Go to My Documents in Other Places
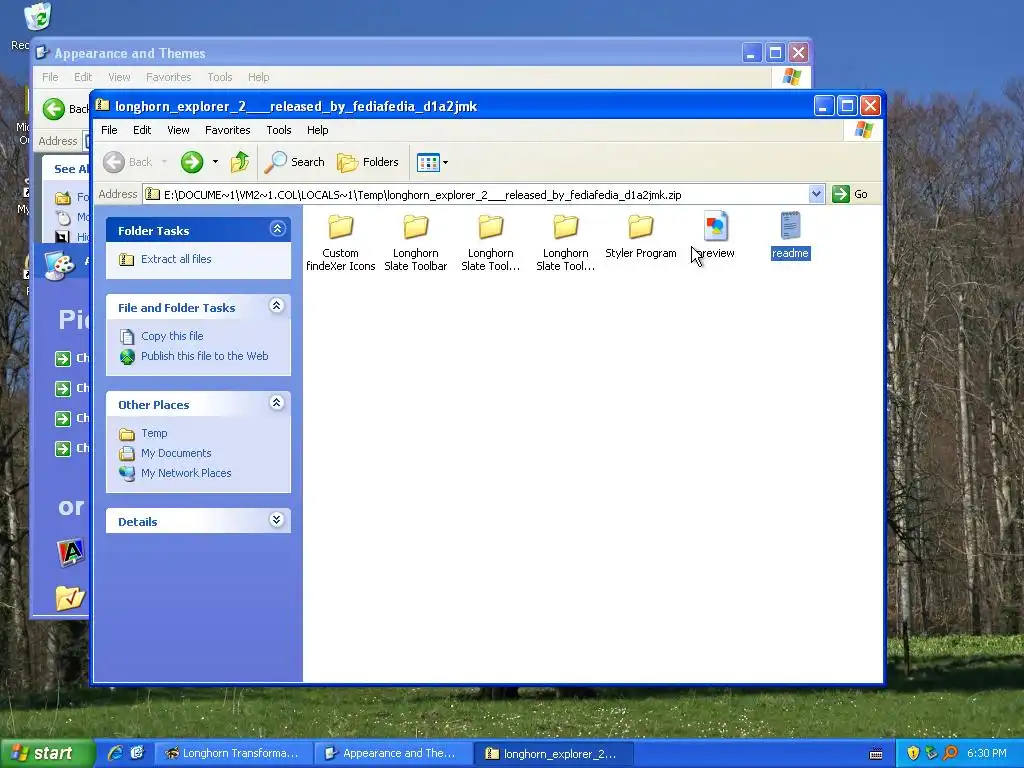The image size is (1024, 768). coord(176,453)
